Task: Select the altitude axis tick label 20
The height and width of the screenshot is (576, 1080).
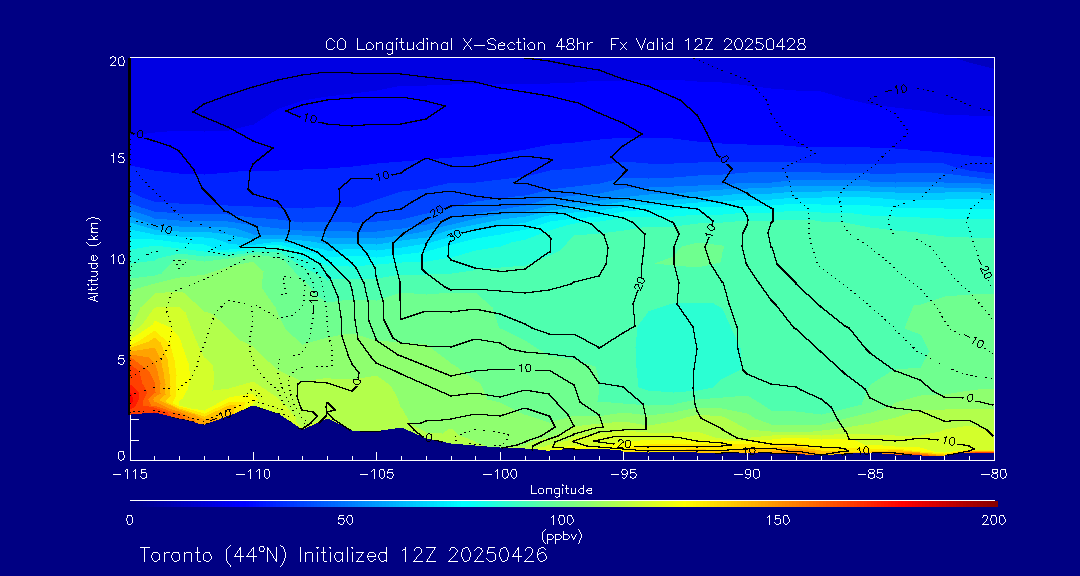Action: coord(116,61)
